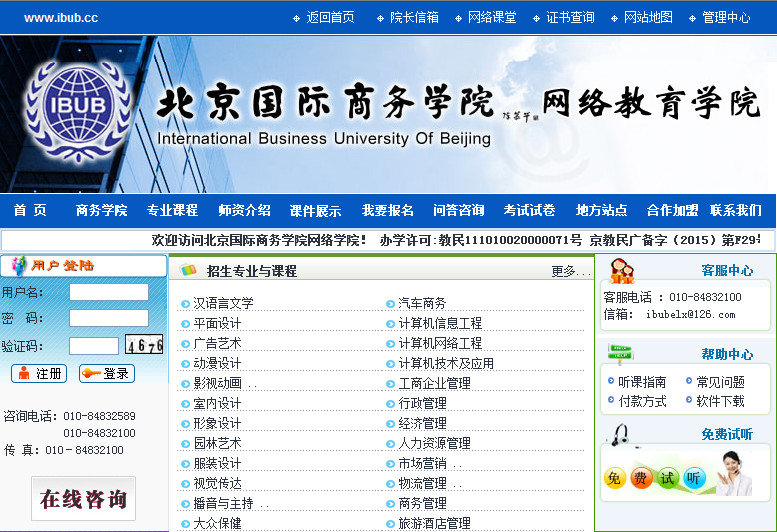Click 更多 link in courses header
The height and width of the screenshot is (532, 777).
click(x=570, y=271)
